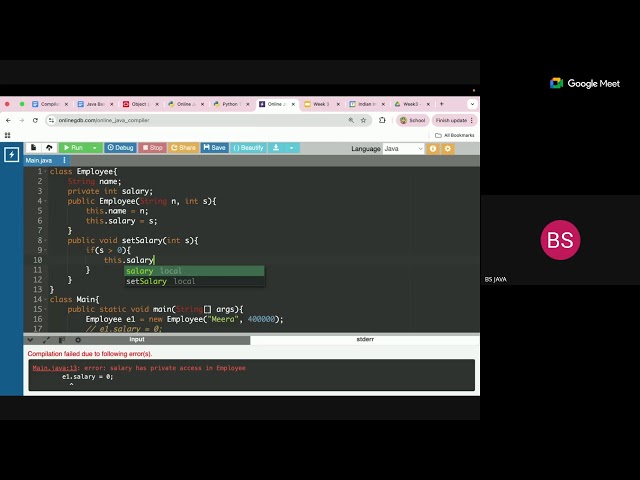Expand the download options dropdown arrow

[x=291, y=148]
